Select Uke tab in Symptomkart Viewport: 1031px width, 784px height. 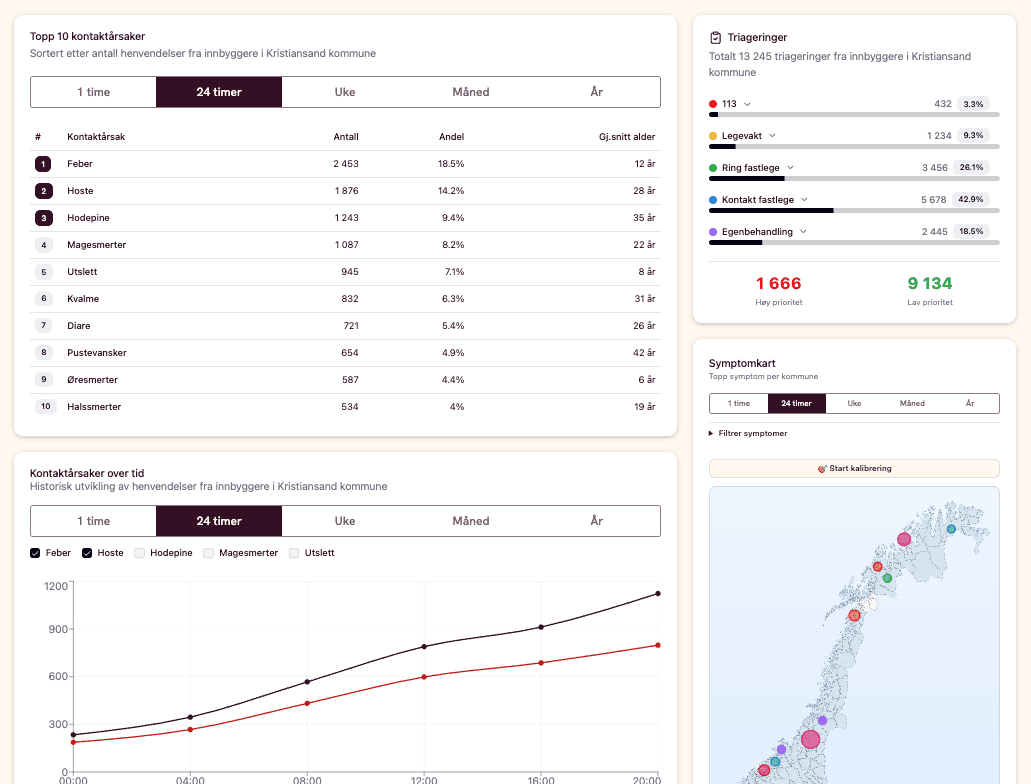[x=854, y=403]
